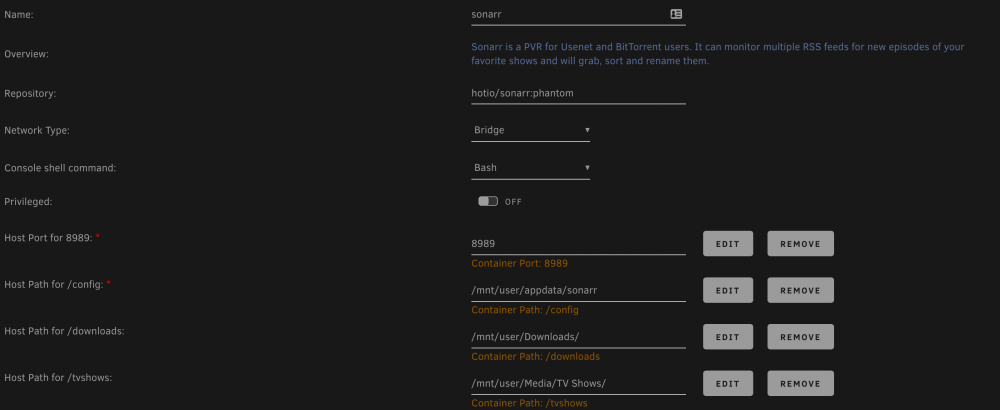Click the 'Container Path: /config' text
Screen dimensions: 1000x410
525,310
